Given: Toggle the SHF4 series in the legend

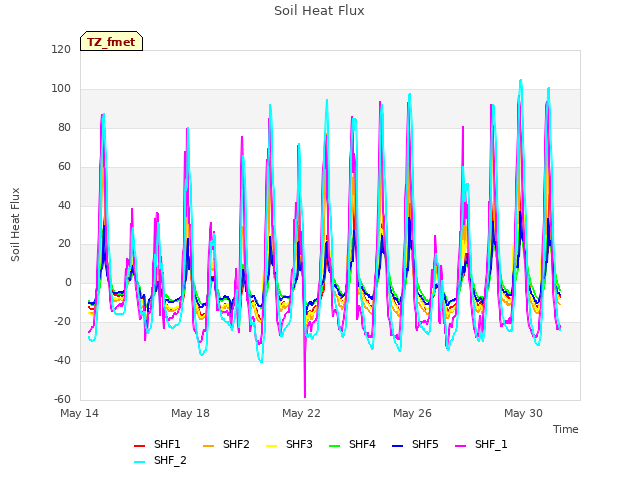Looking at the screenshot, I should pyautogui.click(x=352, y=444).
